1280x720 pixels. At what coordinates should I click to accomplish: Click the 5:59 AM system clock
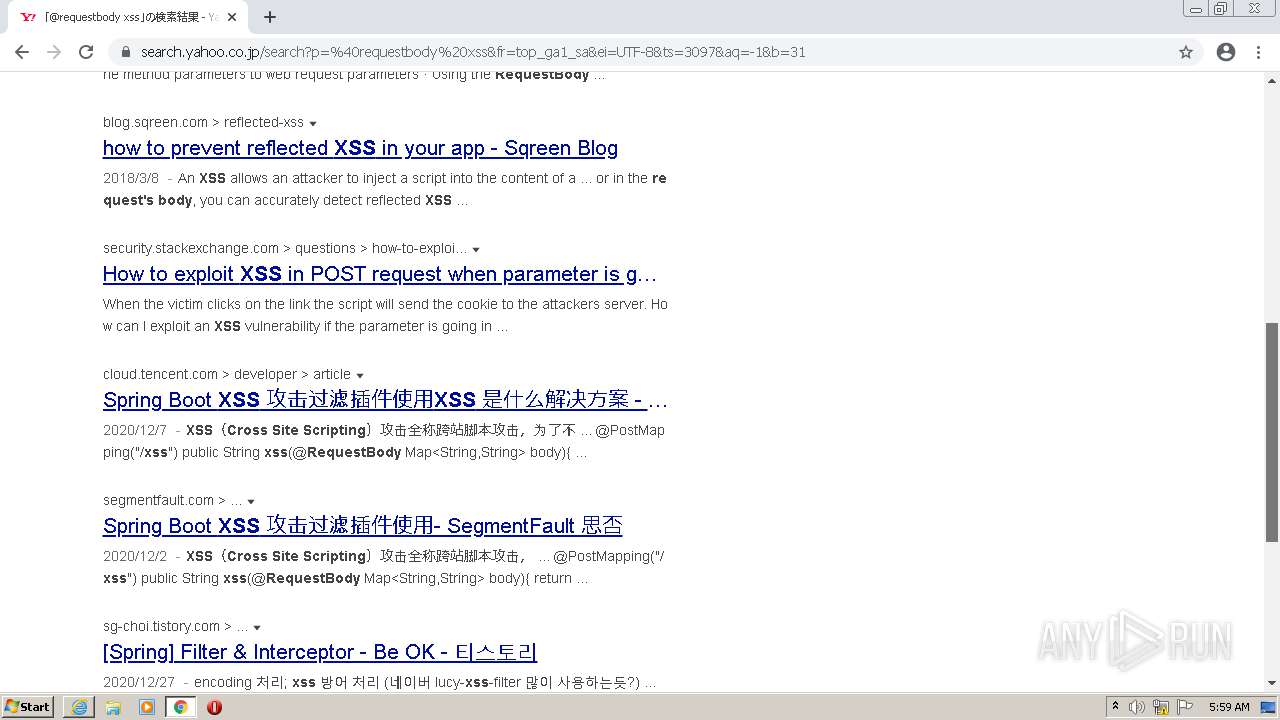pyautogui.click(x=1229, y=707)
